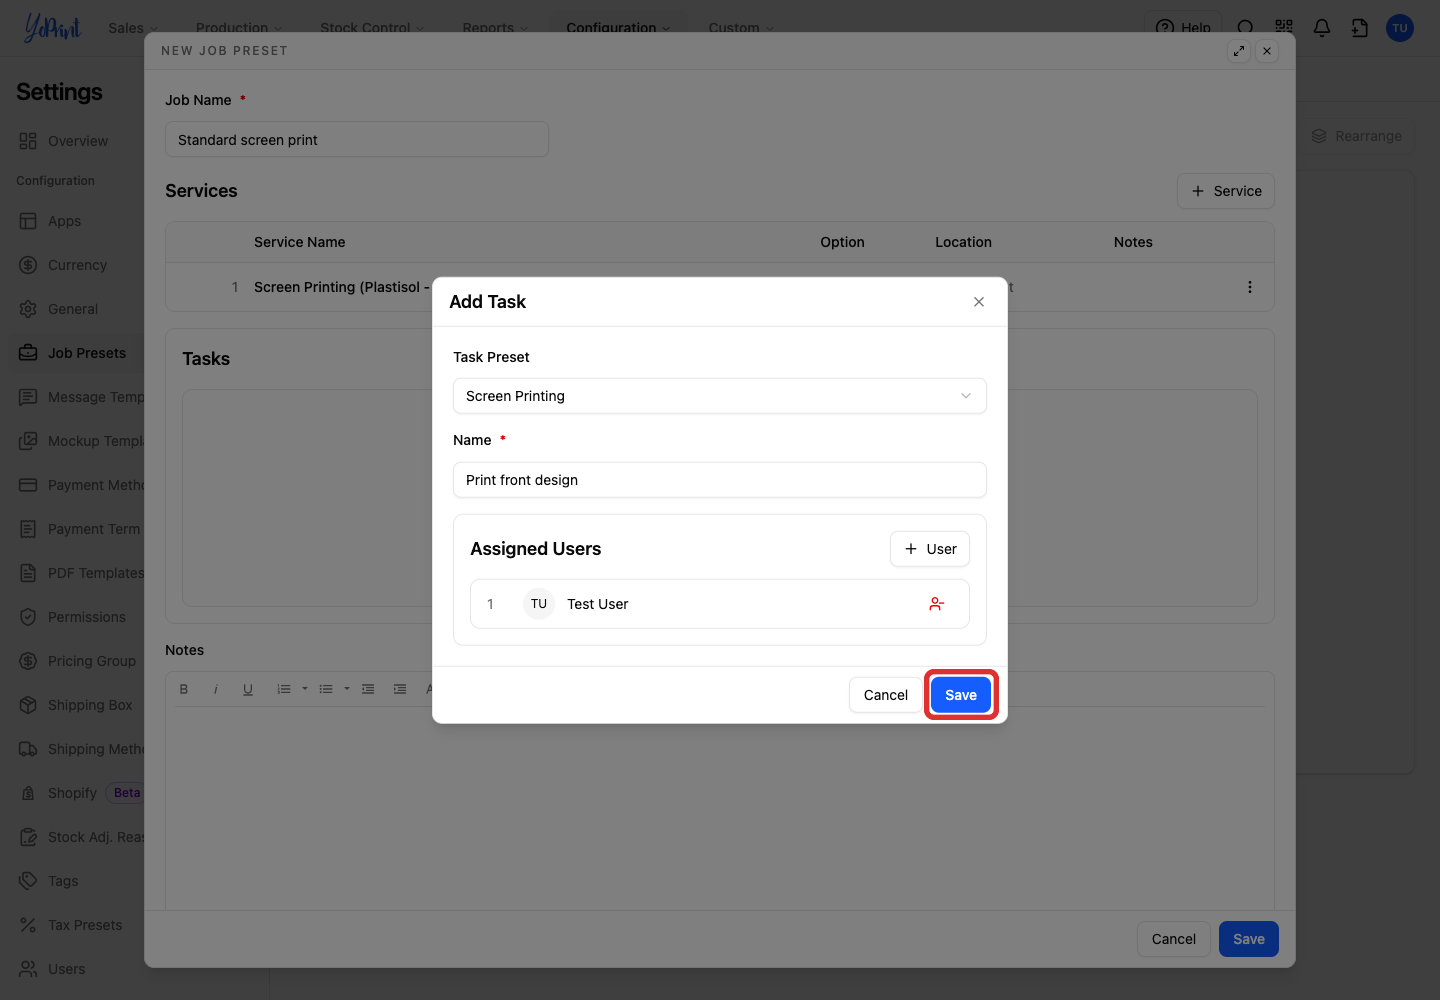The image size is (1440, 1000).
Task: Cancel the Add Task dialog
Action: [886, 695]
